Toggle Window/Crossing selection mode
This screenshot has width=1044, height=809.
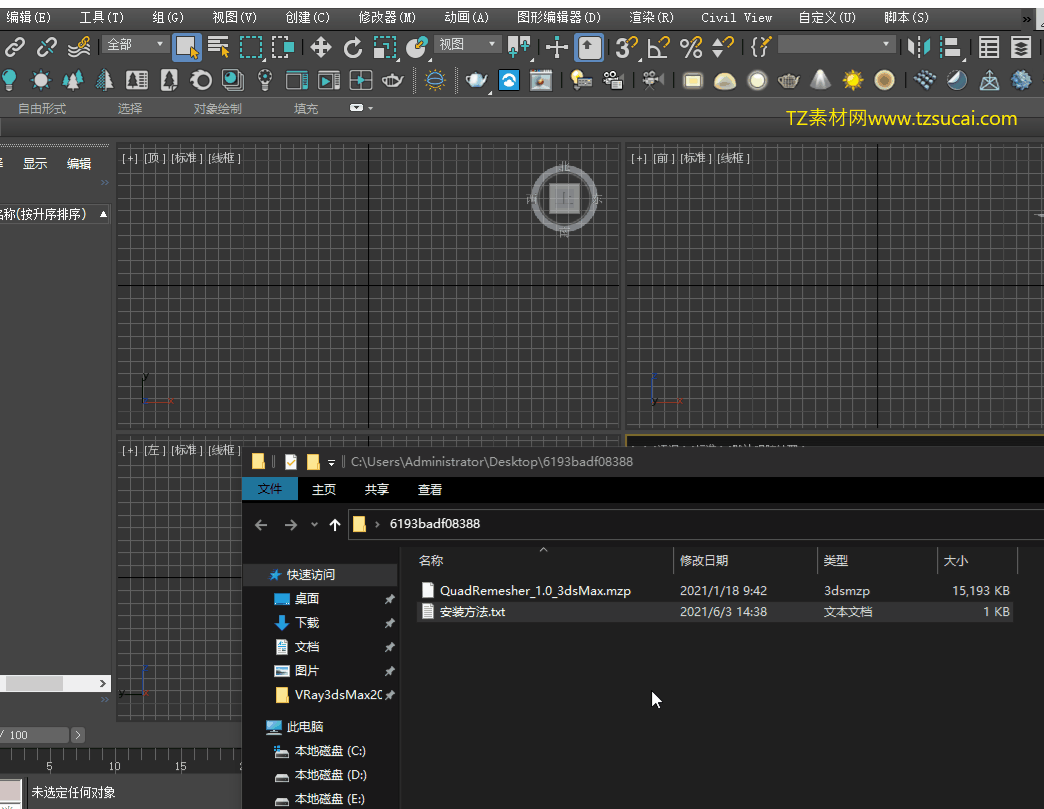pyautogui.click(x=283, y=47)
